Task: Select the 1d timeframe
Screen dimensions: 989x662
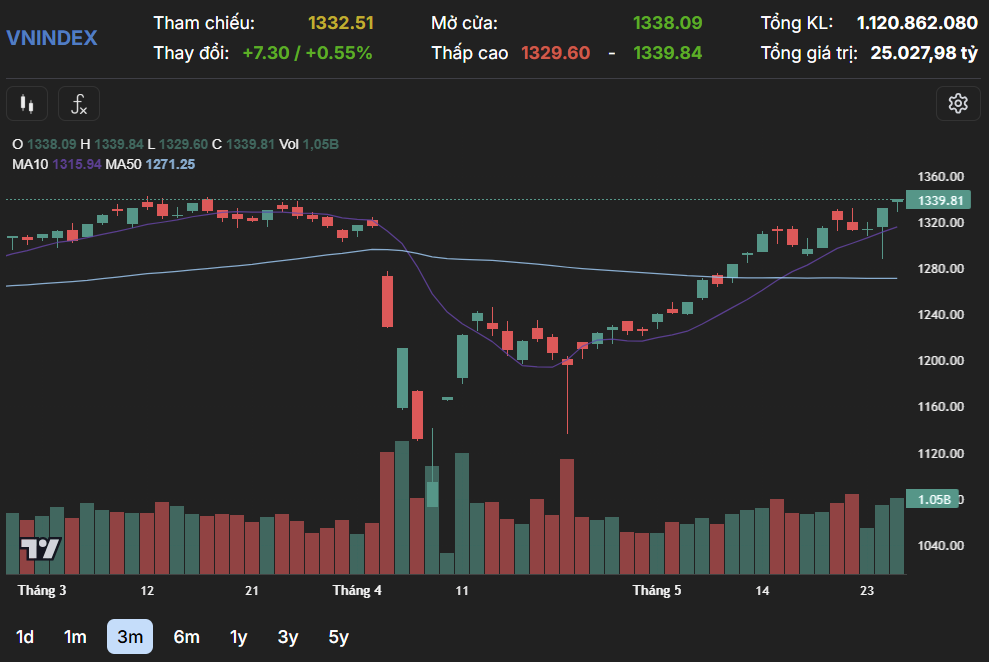Action: 25,637
